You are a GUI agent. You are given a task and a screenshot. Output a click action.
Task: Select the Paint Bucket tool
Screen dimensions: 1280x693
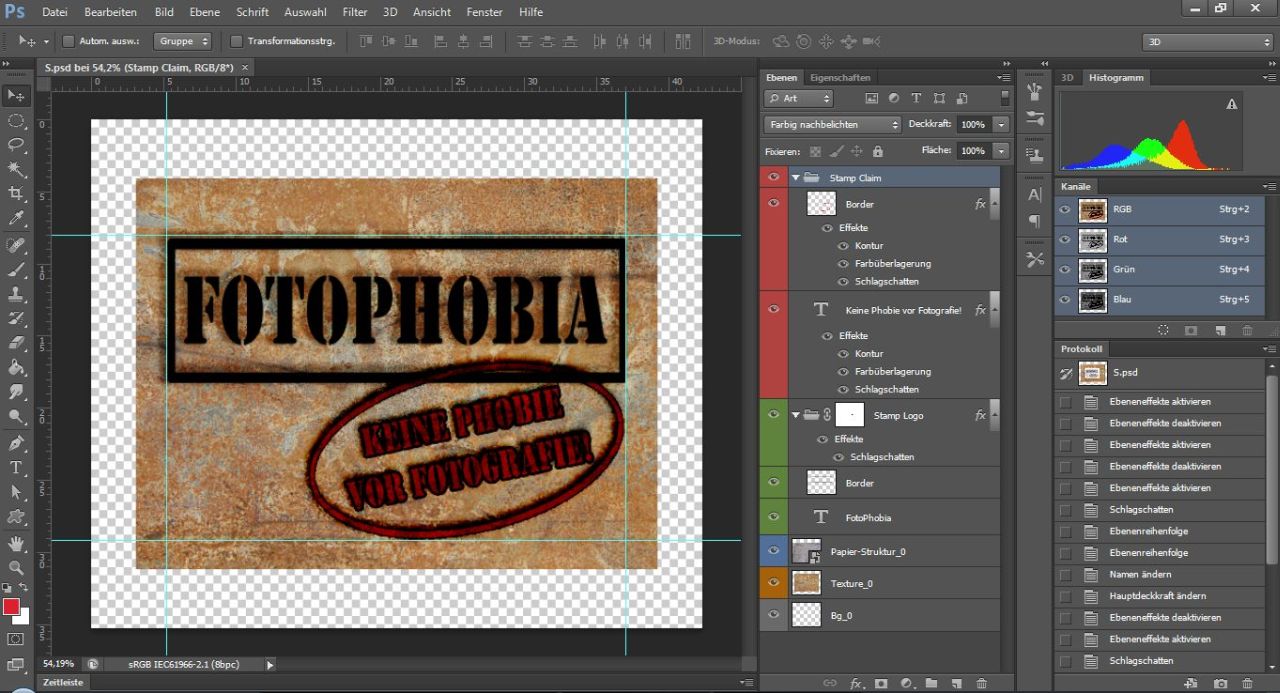pos(17,367)
